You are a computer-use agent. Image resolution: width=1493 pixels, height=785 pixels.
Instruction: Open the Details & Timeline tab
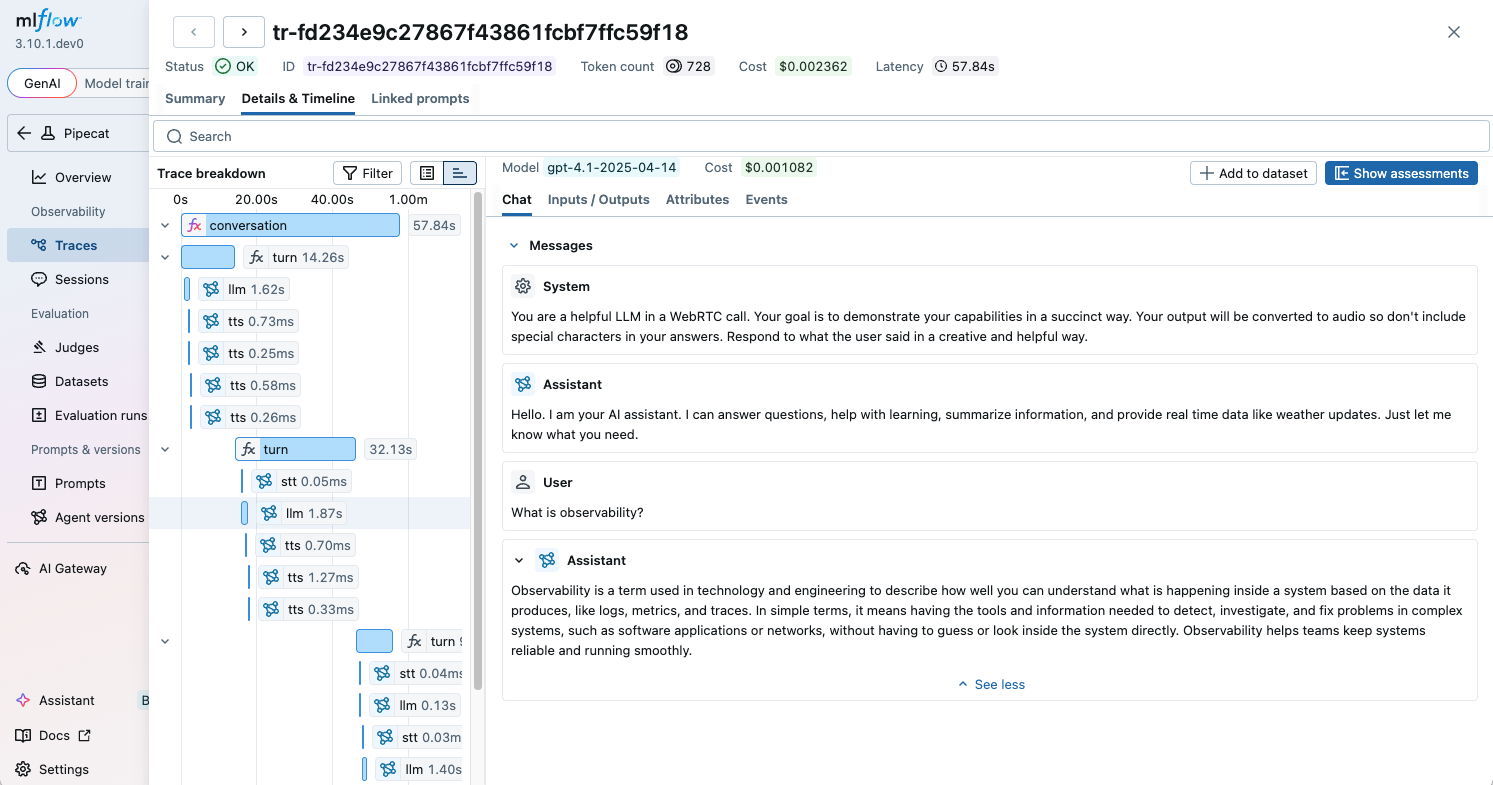pos(298,98)
